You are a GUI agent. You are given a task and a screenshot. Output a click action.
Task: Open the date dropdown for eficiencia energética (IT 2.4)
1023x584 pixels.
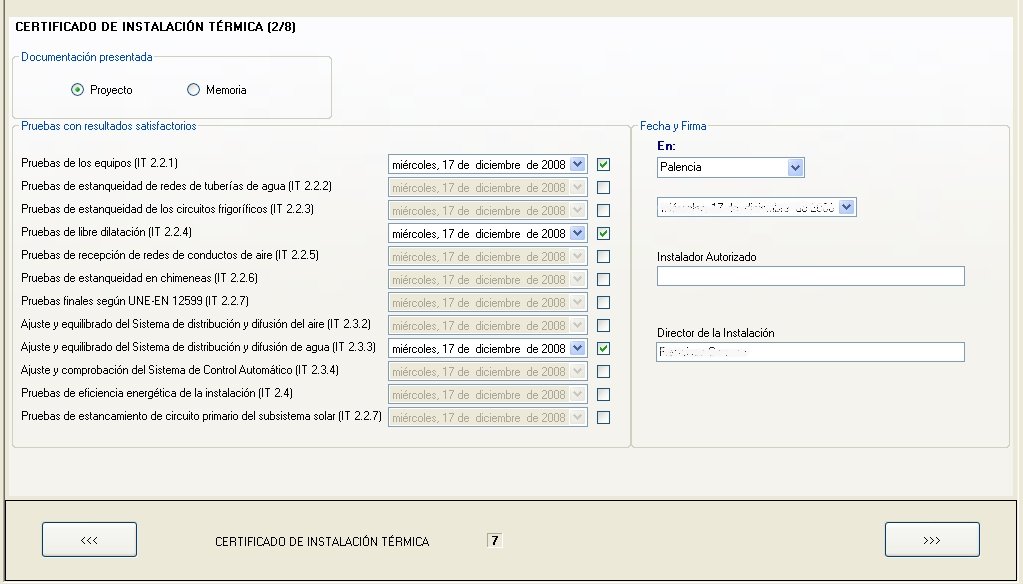coord(577,395)
